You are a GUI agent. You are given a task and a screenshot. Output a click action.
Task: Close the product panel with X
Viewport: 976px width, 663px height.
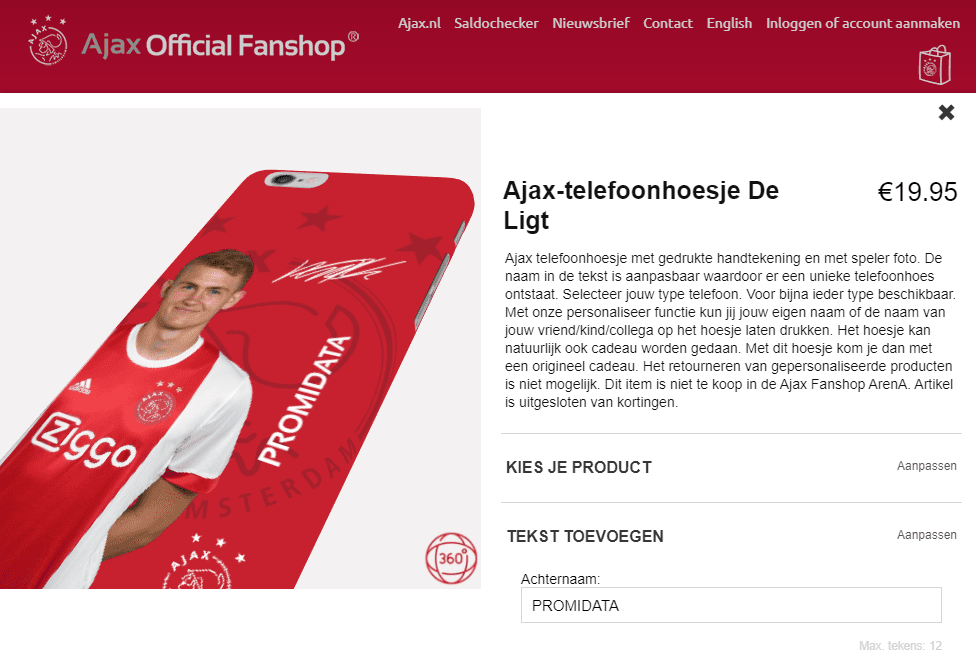coord(946,112)
